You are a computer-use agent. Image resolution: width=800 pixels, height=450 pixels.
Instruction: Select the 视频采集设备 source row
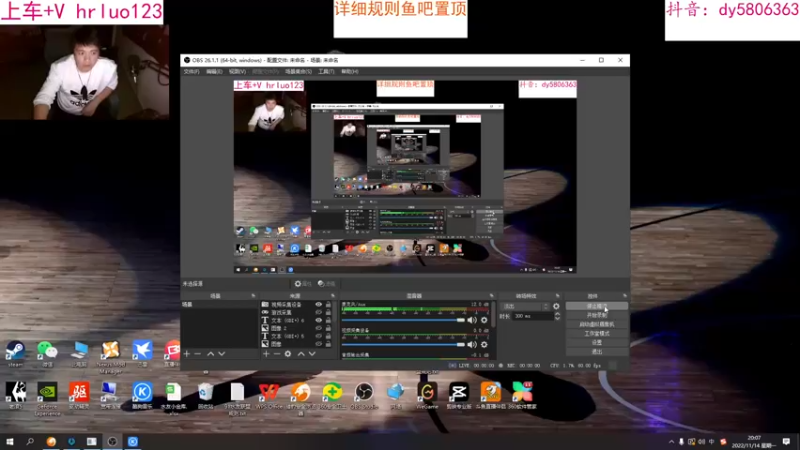(298, 305)
